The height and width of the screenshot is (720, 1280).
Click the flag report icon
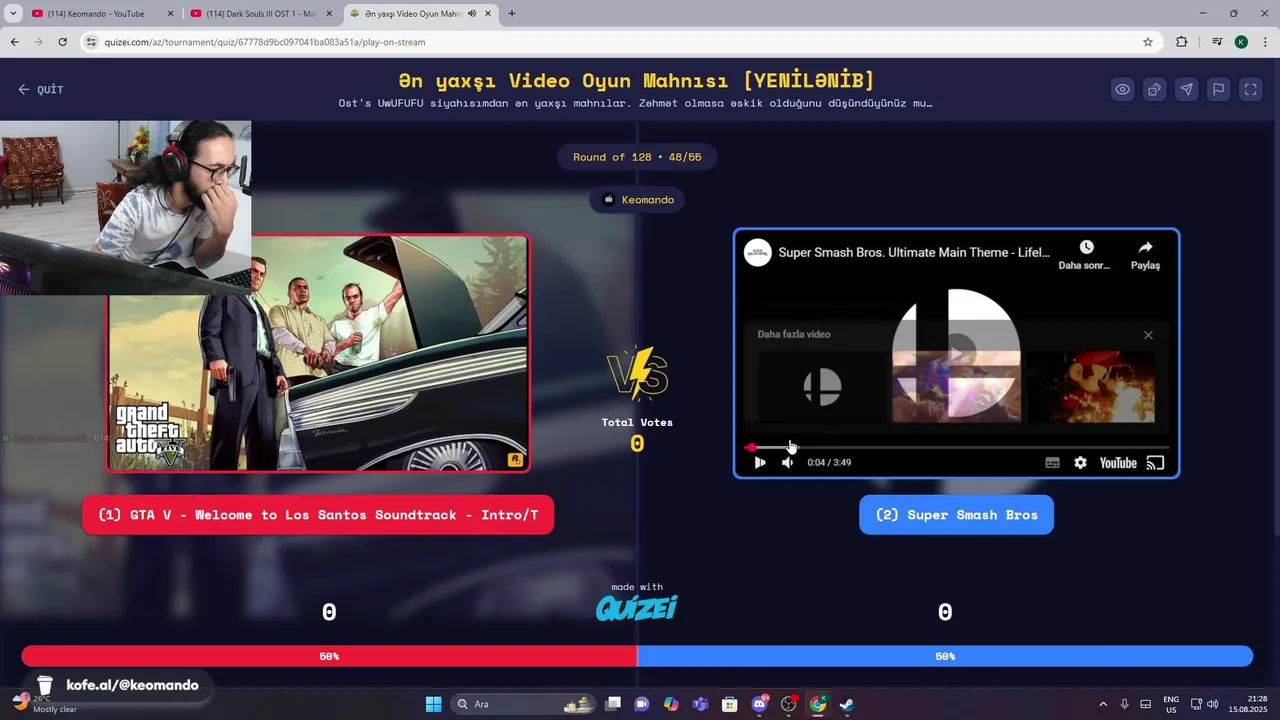tap(1218, 89)
